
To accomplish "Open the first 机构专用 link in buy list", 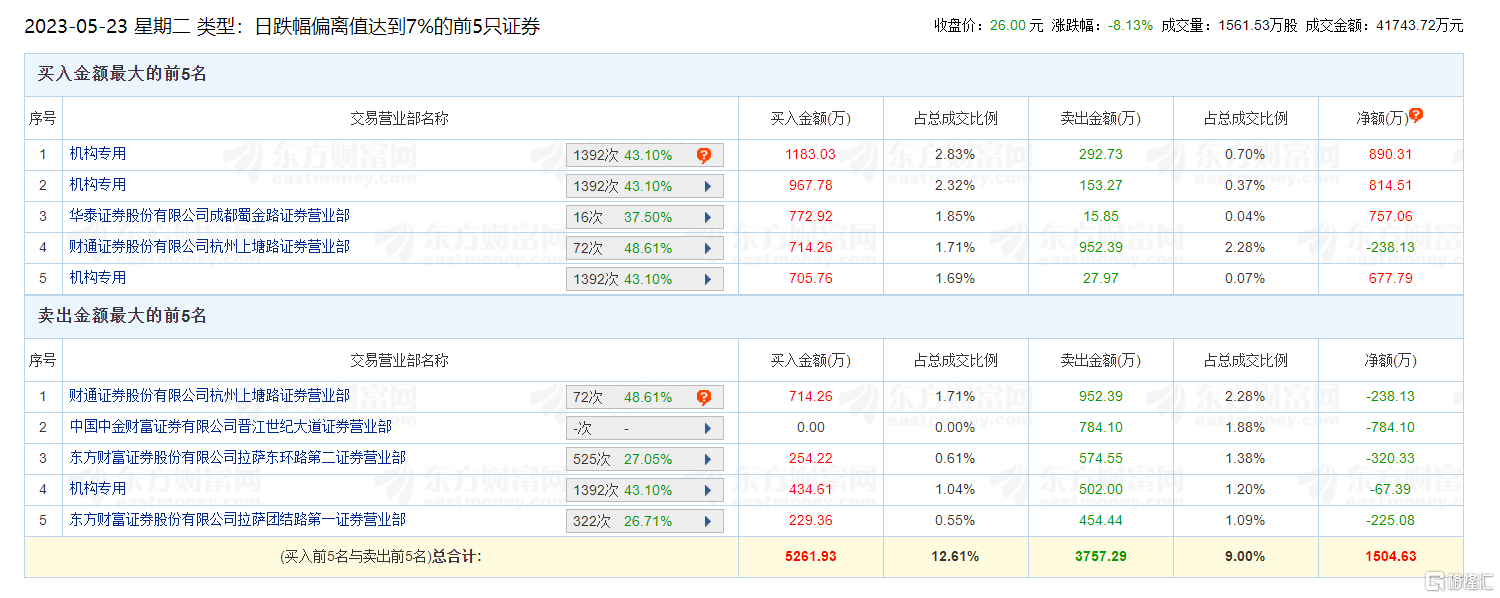I will [x=98, y=154].
